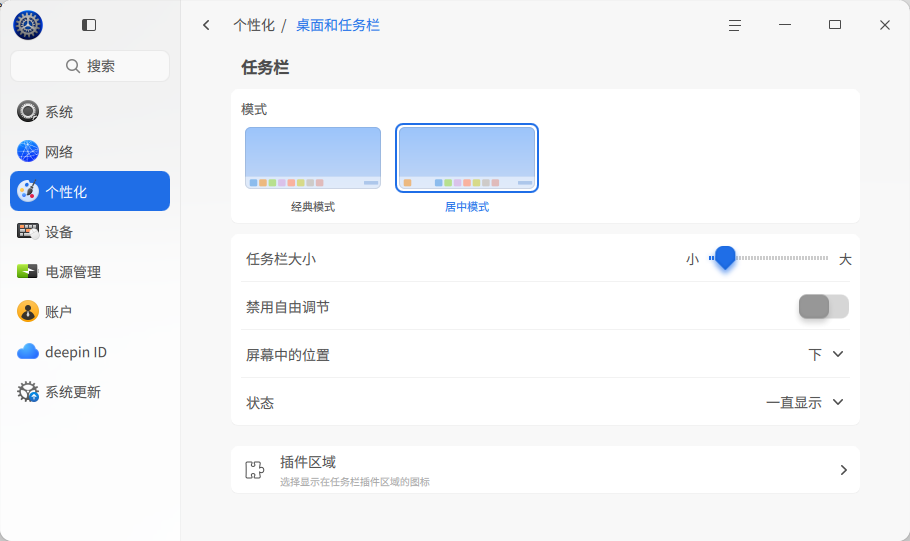Go to 账户 settings
This screenshot has width=910, height=541.
(x=90, y=311)
